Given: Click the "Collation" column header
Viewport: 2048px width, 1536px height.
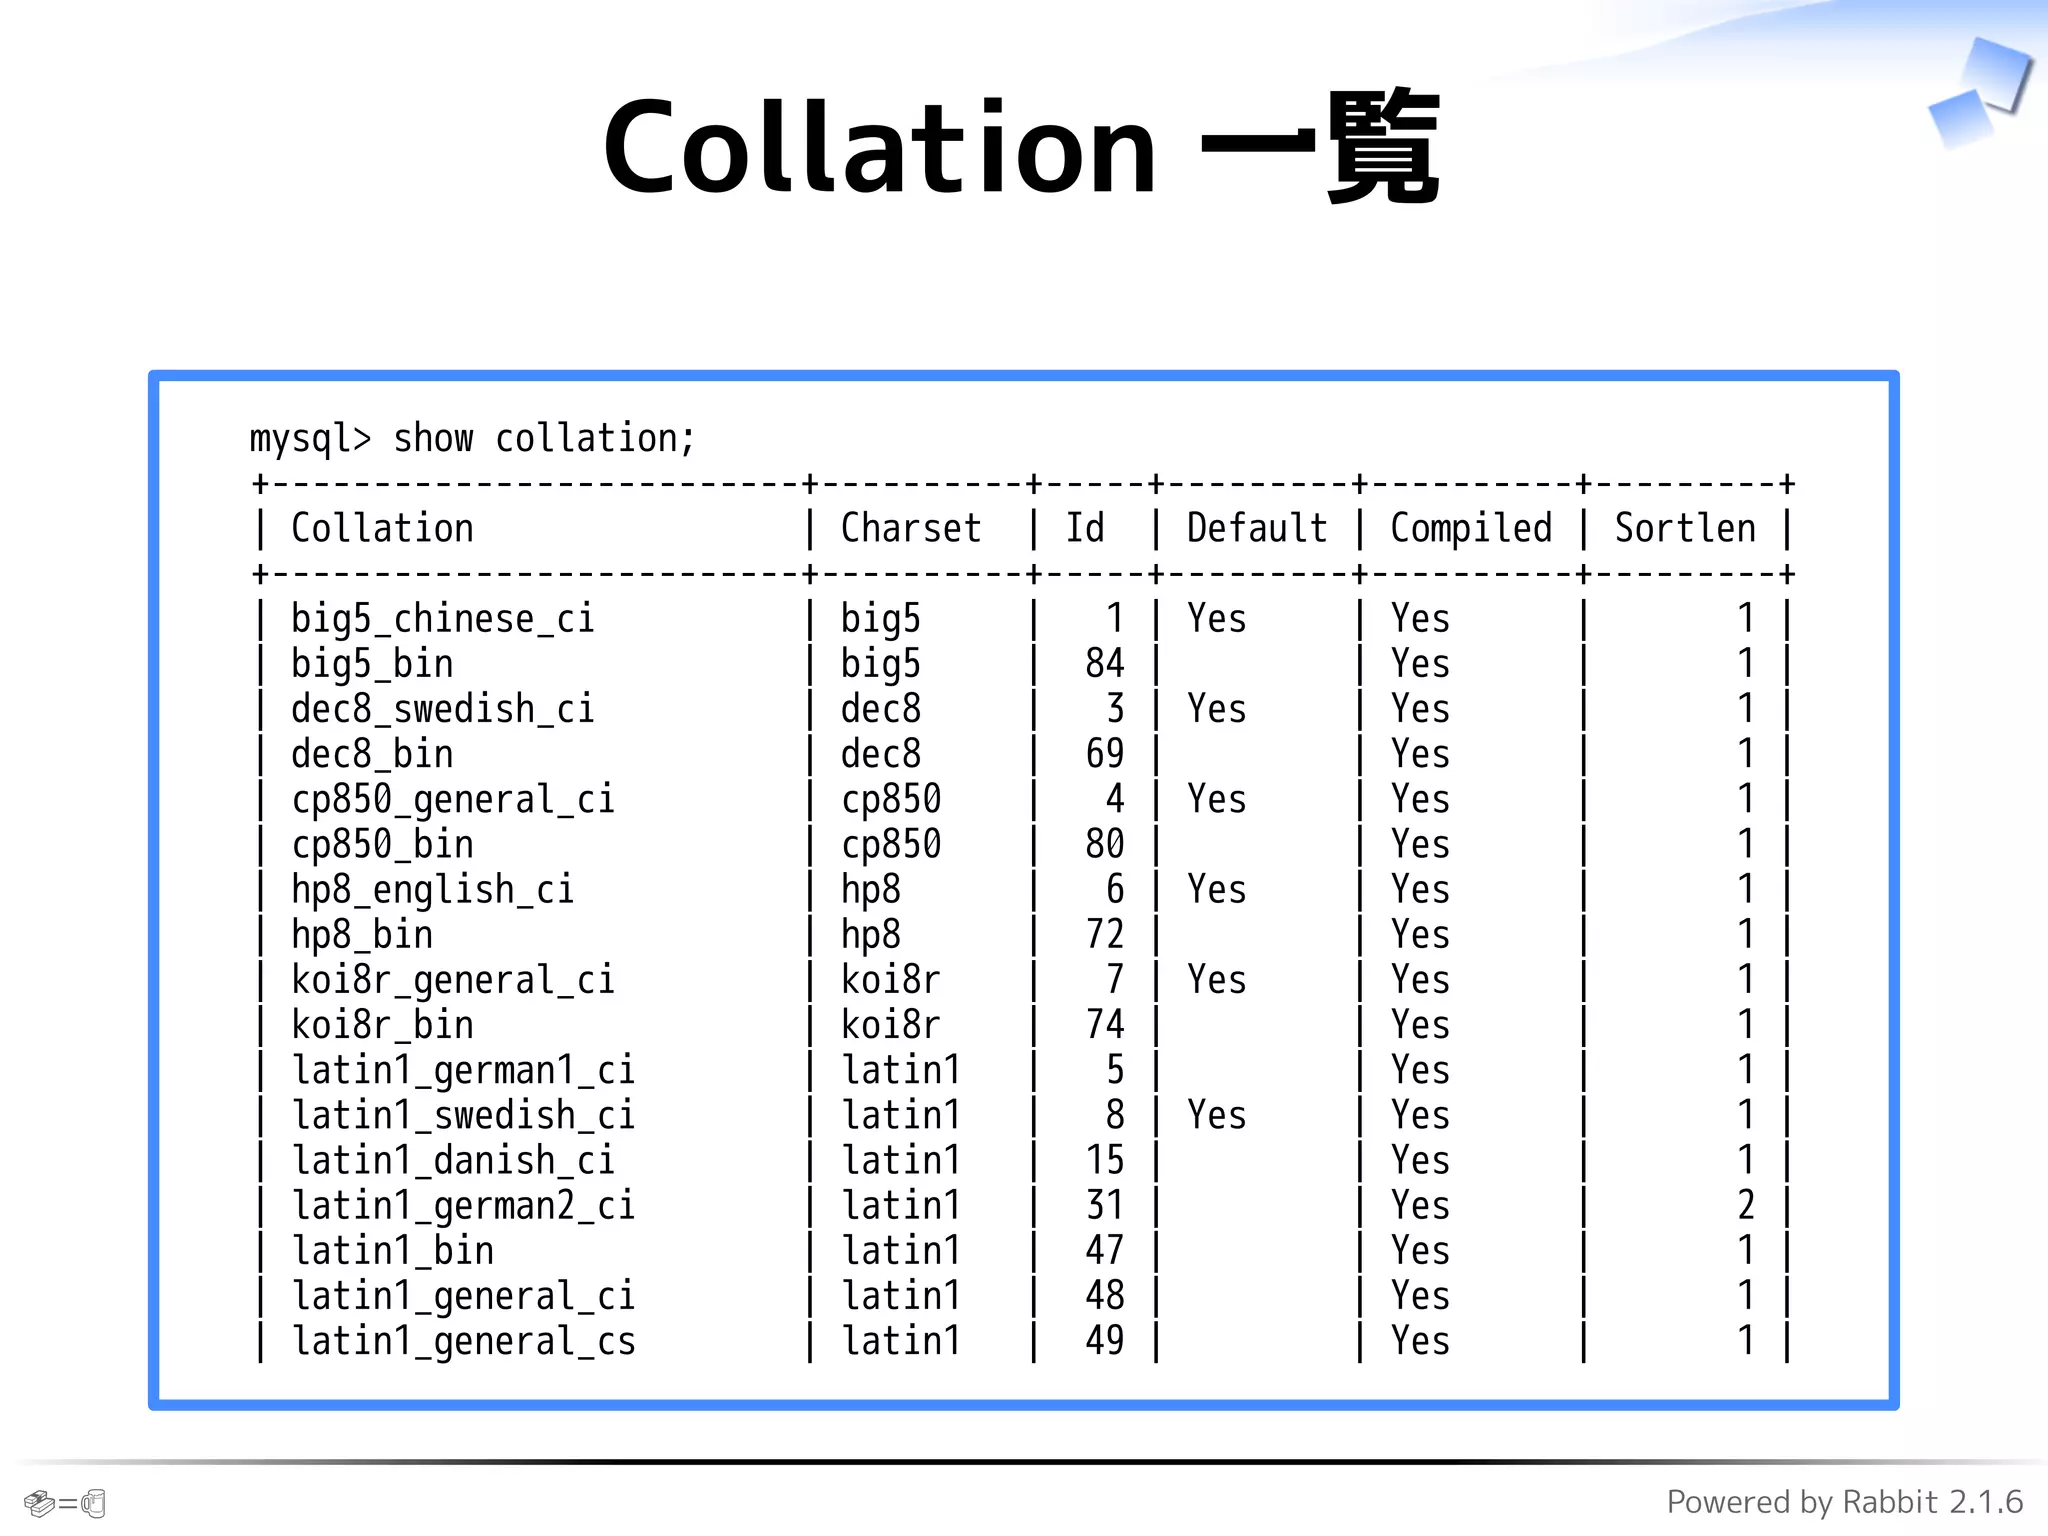Looking at the screenshot, I should (x=382, y=529).
